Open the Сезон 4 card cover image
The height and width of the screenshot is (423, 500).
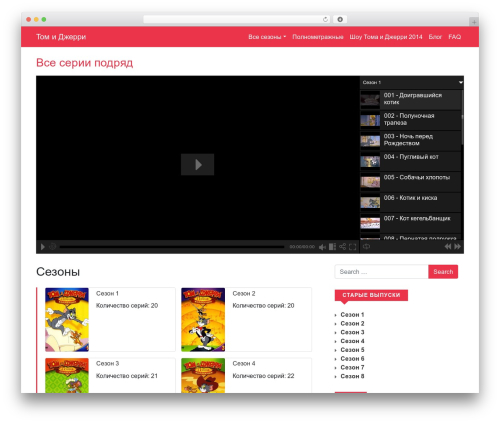(203, 375)
